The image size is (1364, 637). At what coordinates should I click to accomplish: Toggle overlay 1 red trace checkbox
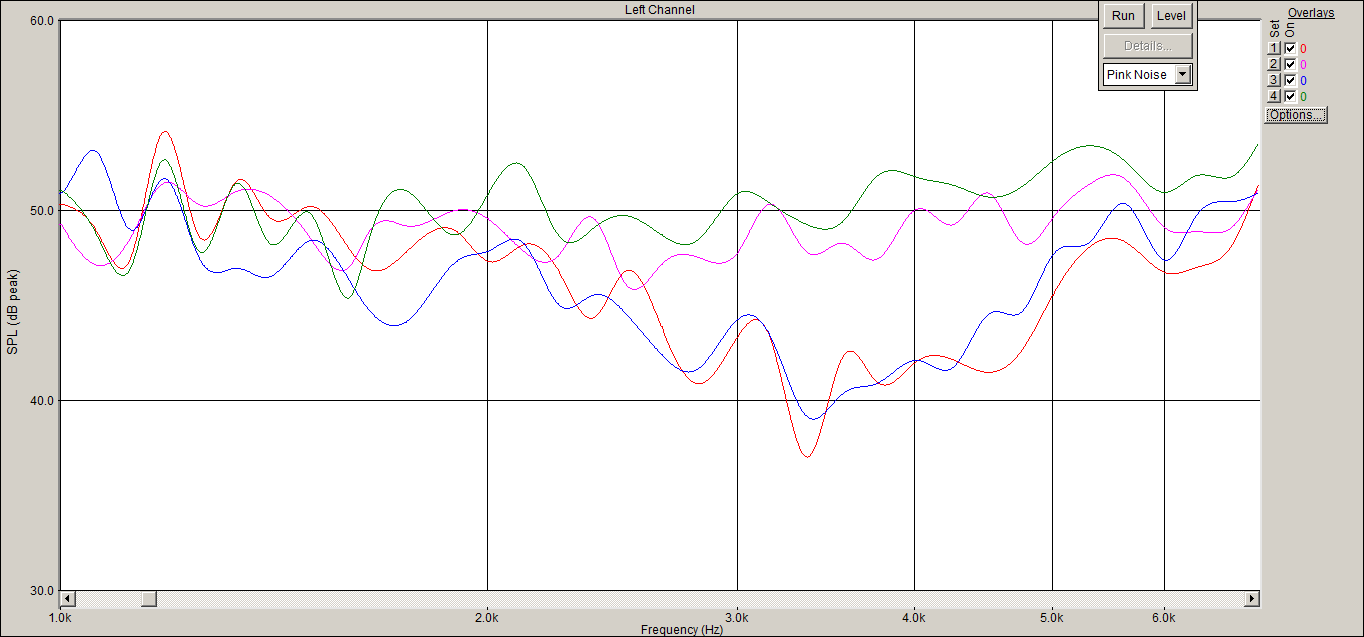[1290, 48]
